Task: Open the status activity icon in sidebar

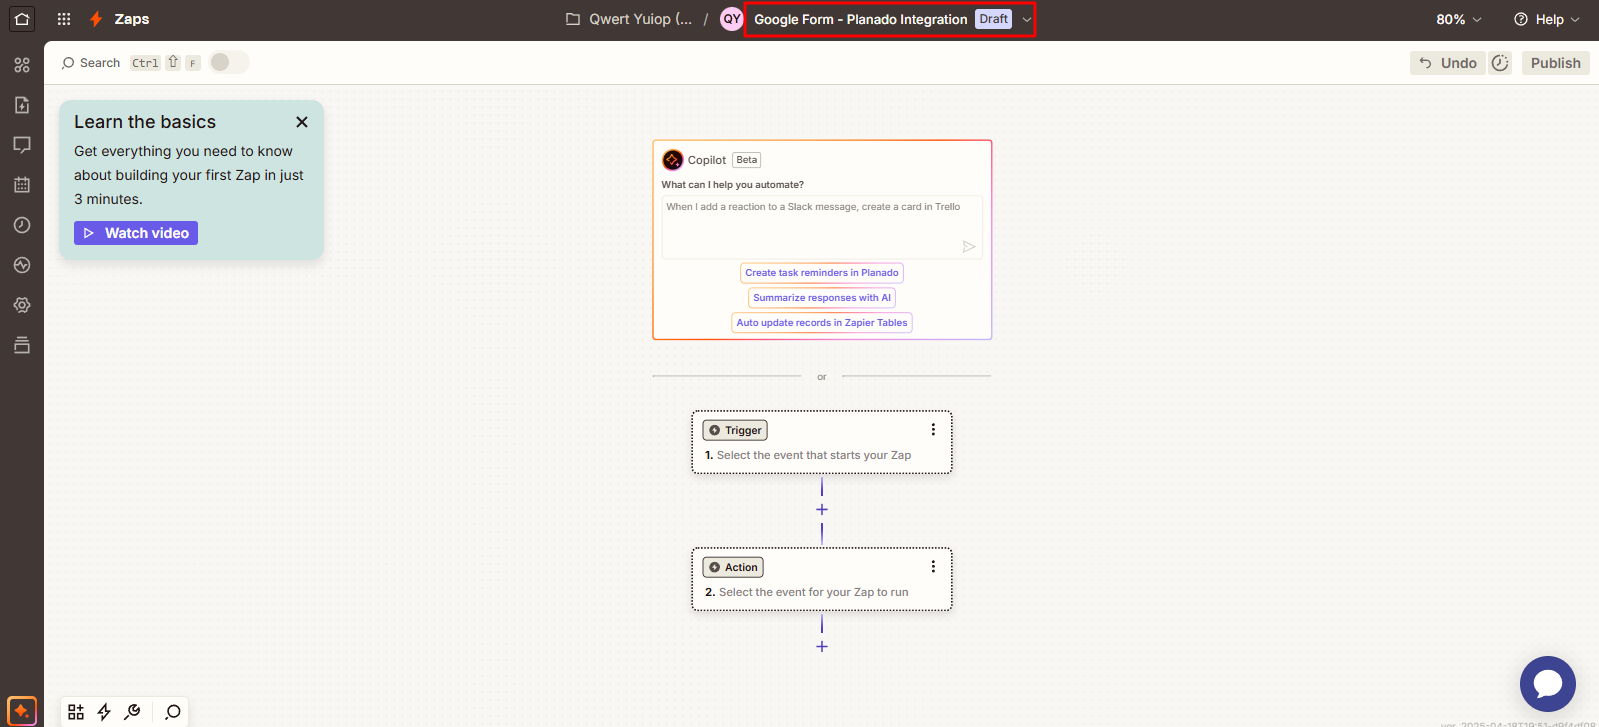Action: click(x=22, y=265)
